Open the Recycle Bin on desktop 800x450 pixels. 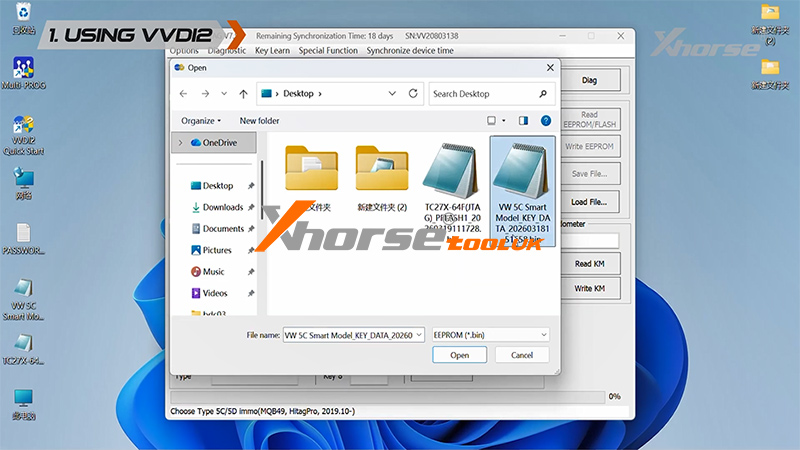tap(24, 18)
